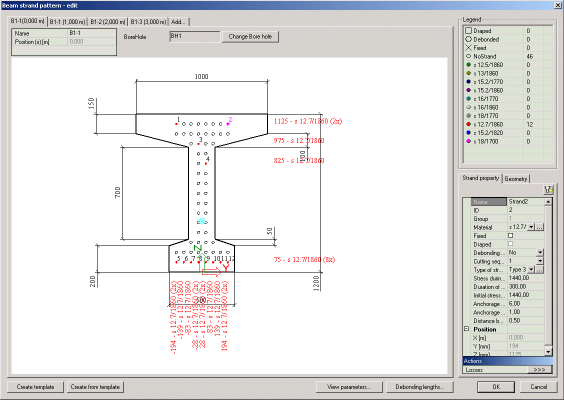Click the BoreHole field containing BH1
Image resolution: width=564 pixels, height=400 pixels.
[195, 36]
